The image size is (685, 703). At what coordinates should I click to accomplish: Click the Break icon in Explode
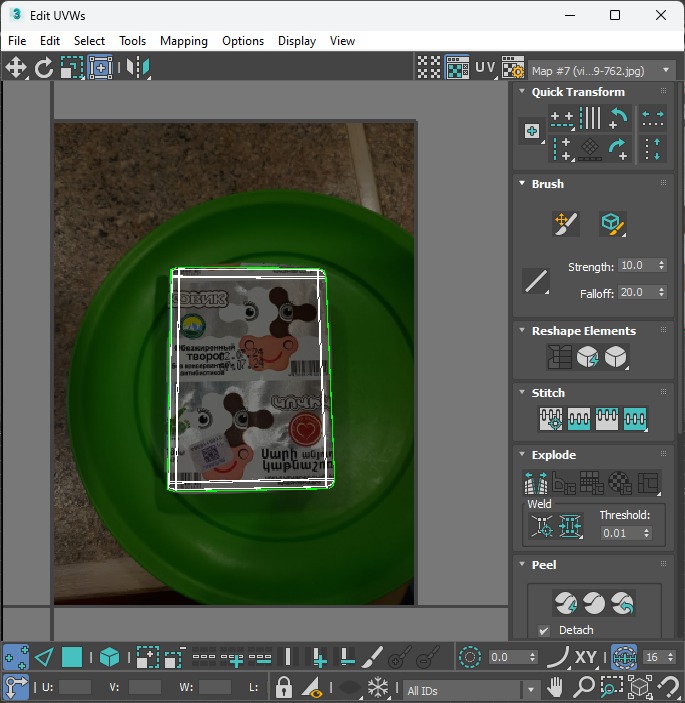point(536,482)
